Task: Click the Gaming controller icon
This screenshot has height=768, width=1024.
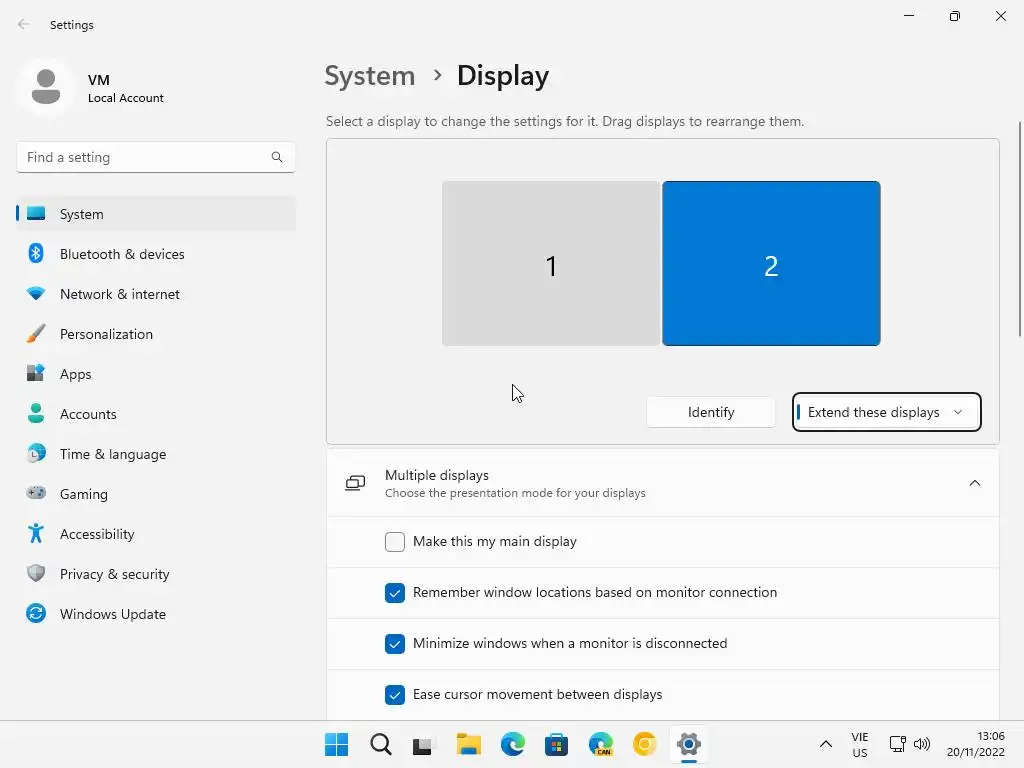Action: 36,493
